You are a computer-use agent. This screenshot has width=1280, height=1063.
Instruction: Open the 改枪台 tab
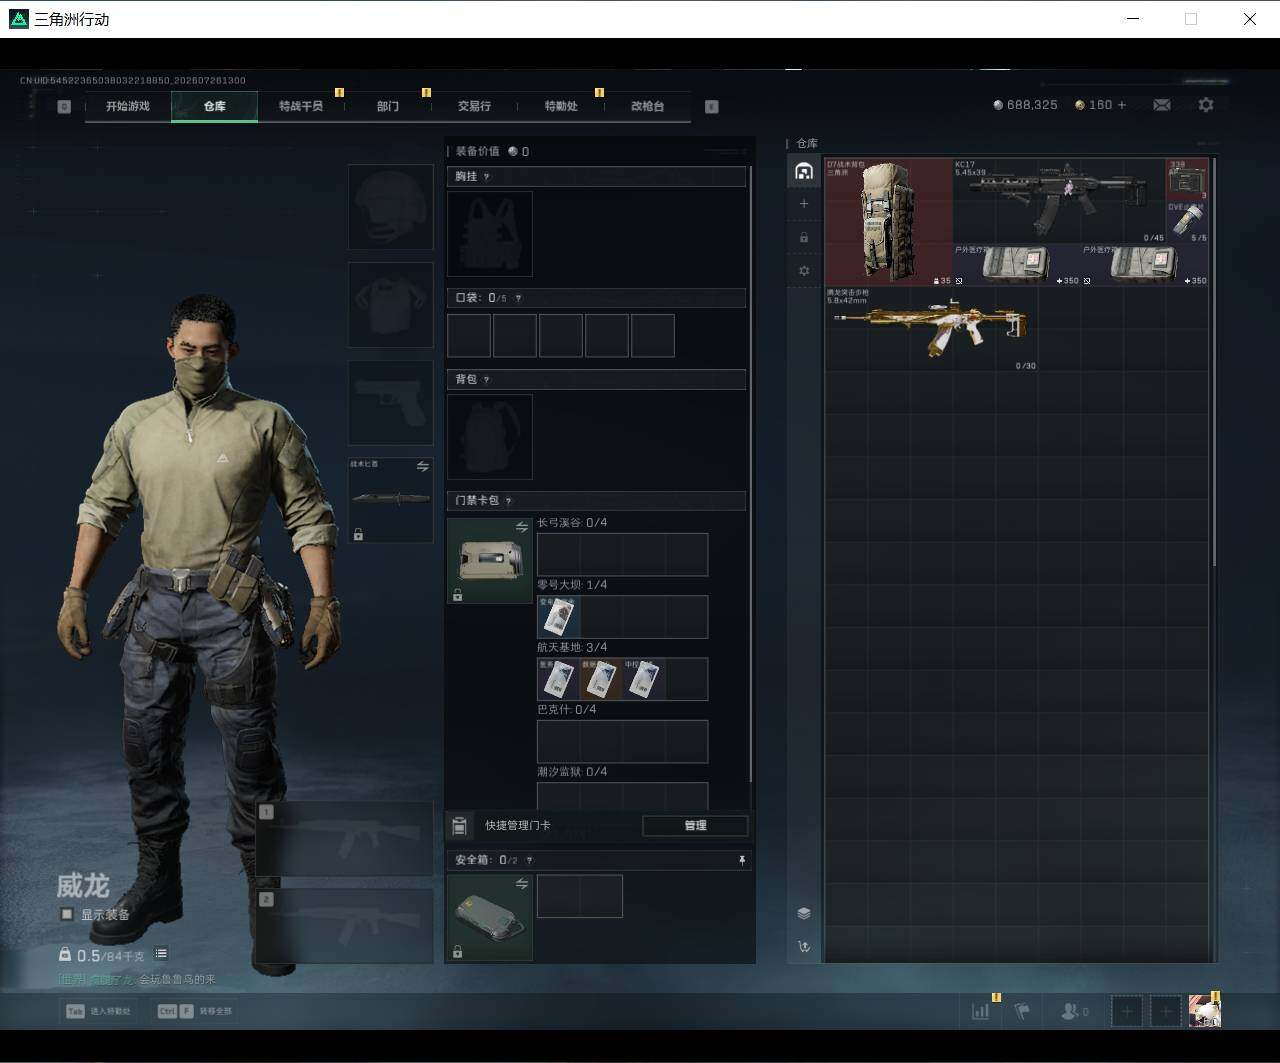click(647, 106)
